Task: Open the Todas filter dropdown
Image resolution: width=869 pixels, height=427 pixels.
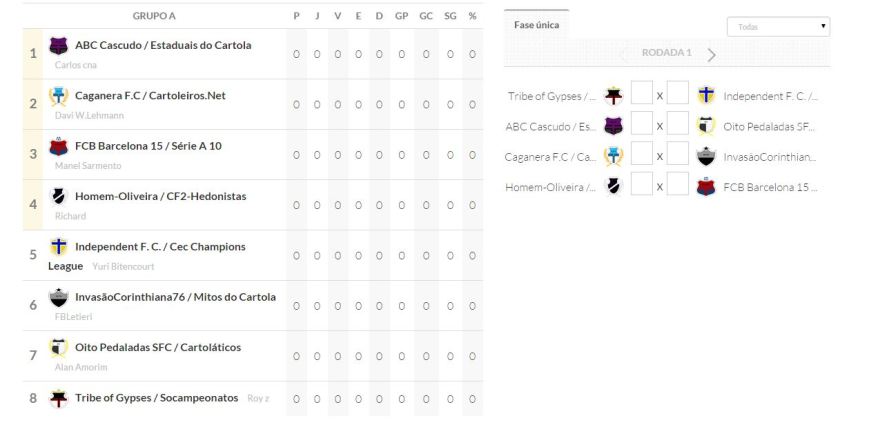Action: point(778,27)
